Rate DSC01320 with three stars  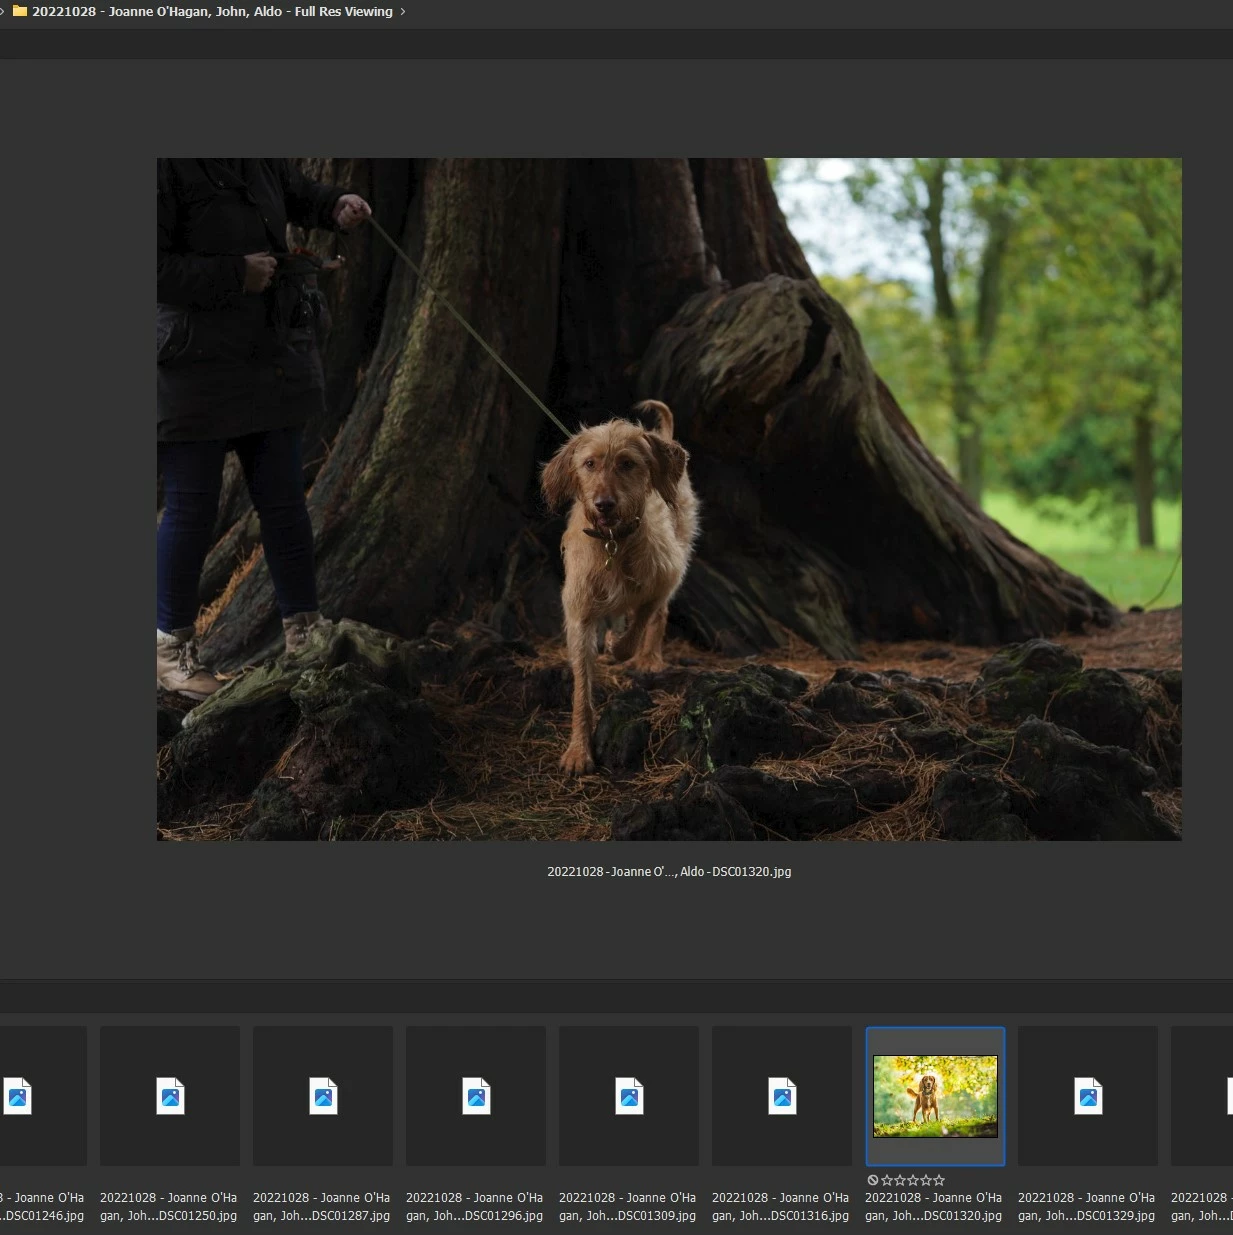pyautogui.click(x=913, y=1180)
